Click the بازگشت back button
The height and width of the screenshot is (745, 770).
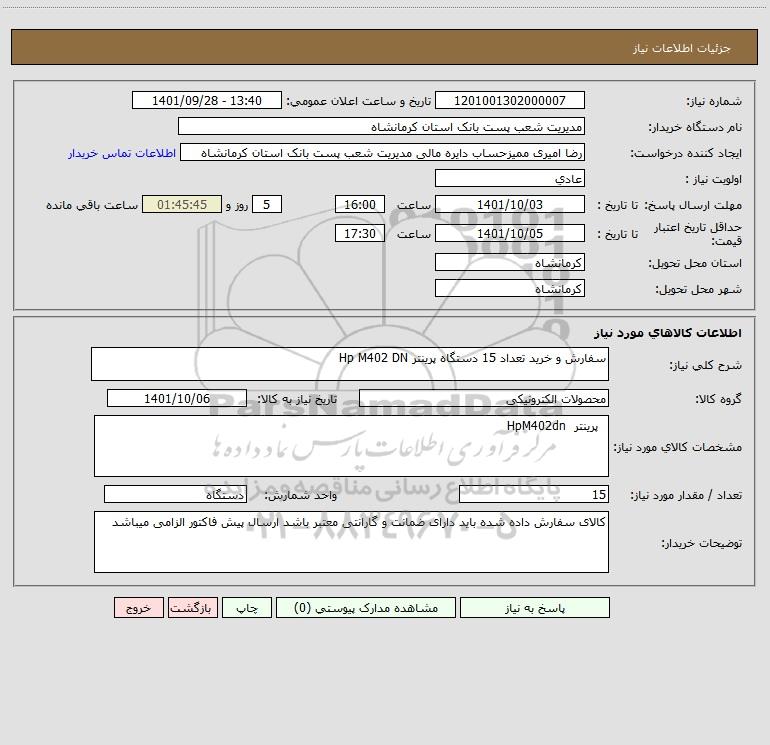[192, 608]
